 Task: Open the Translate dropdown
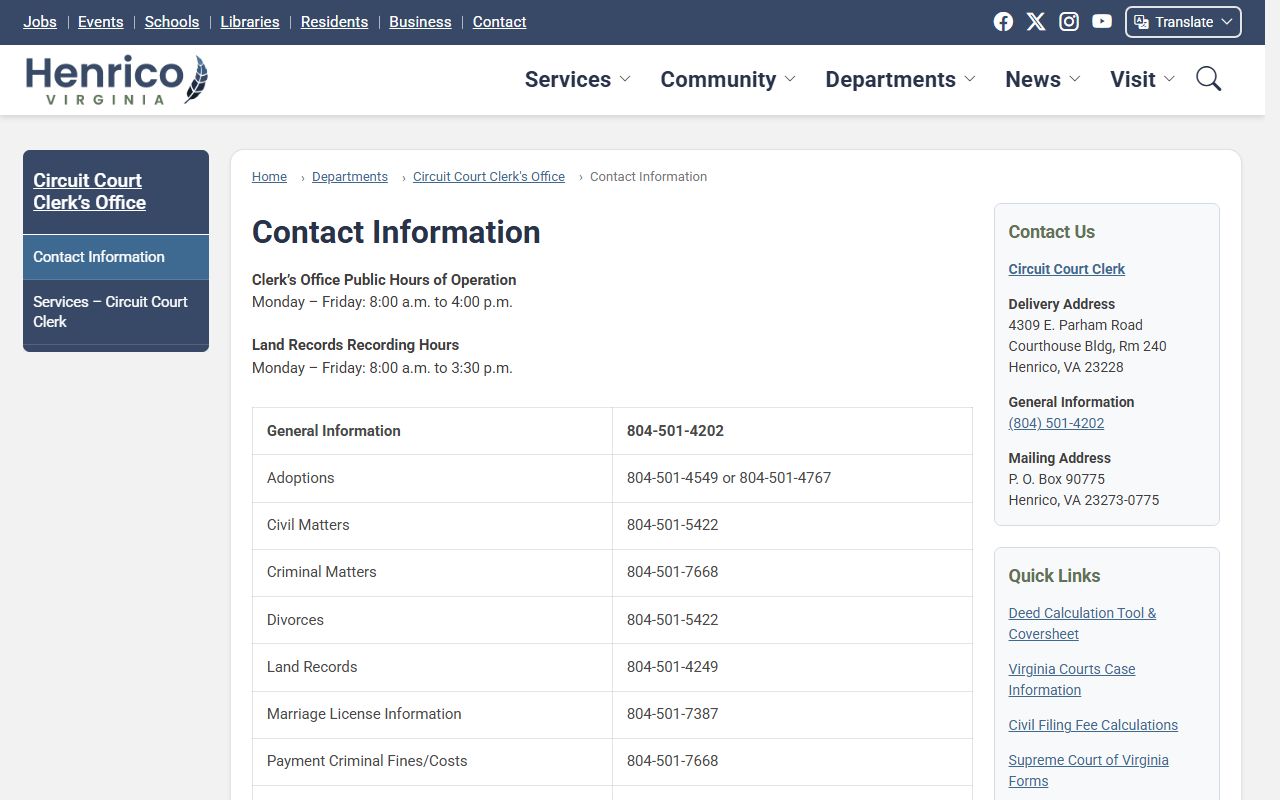tap(1183, 22)
